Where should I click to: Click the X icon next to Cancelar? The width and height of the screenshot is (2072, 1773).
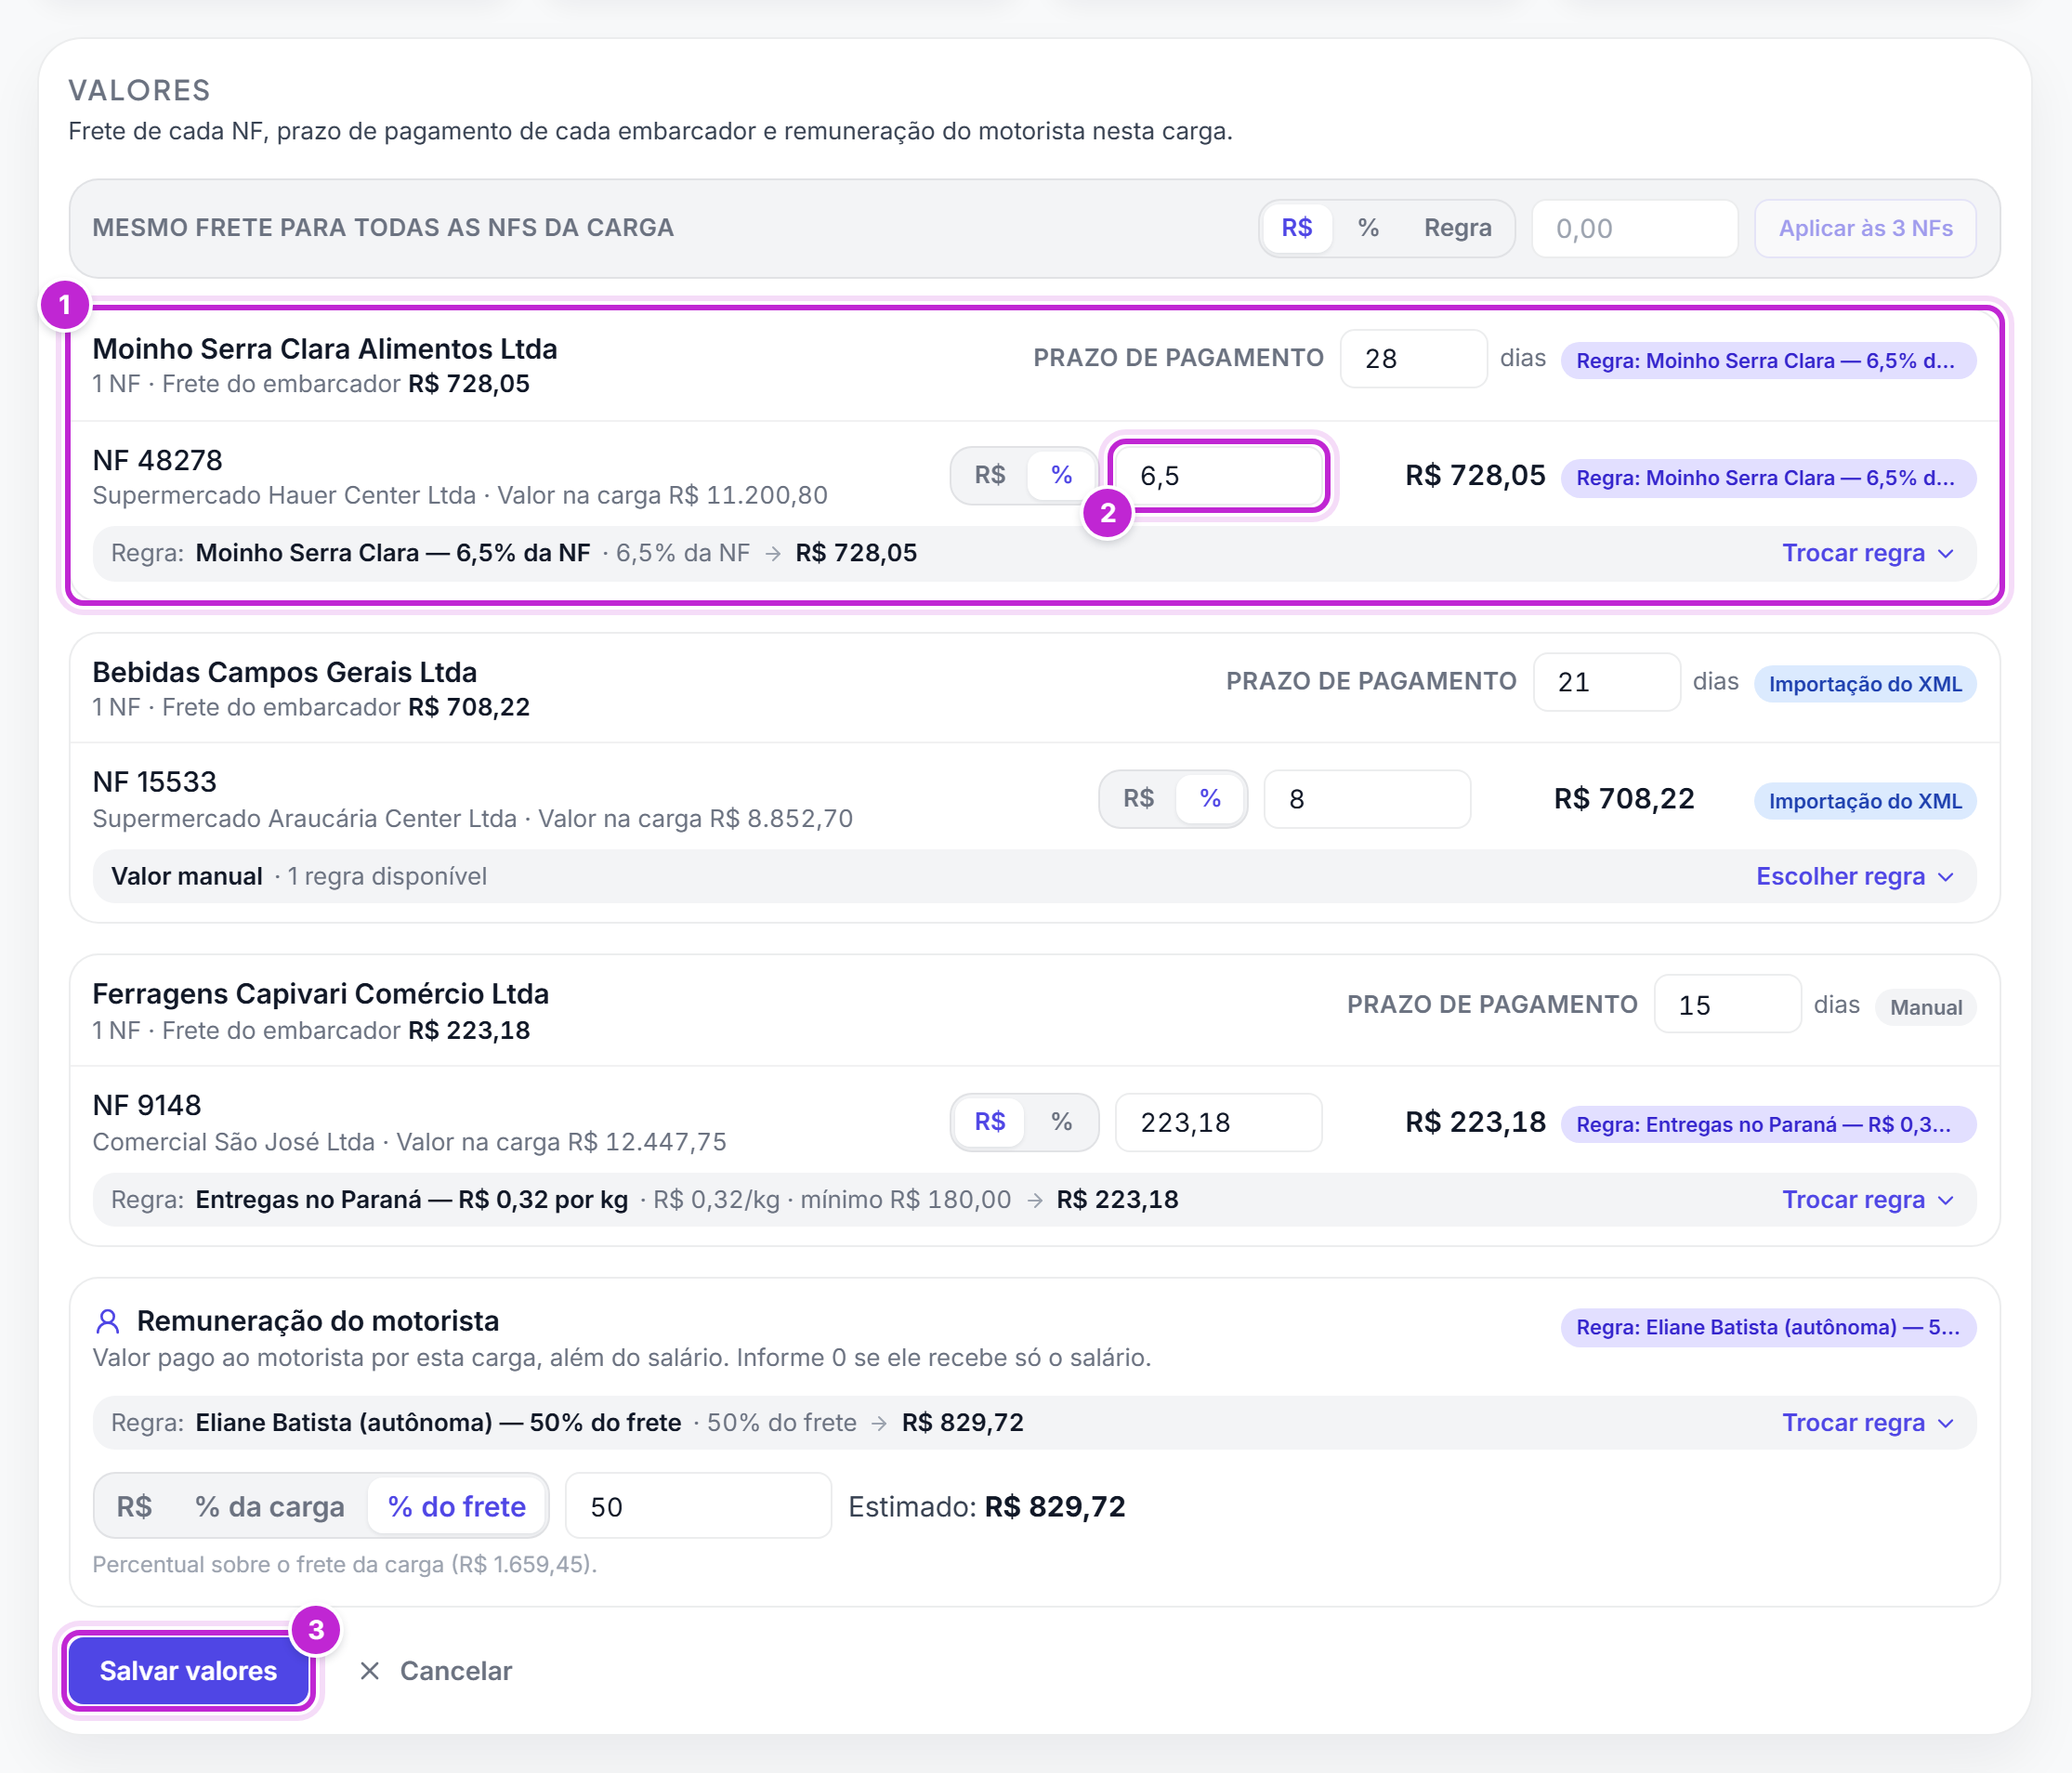369,1671
